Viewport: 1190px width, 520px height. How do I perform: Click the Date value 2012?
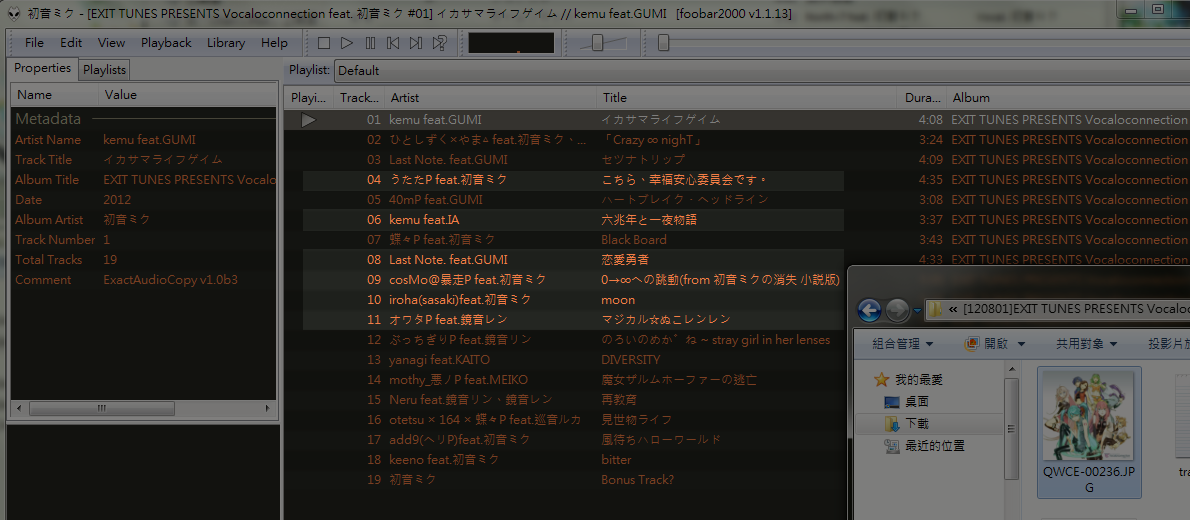click(x=117, y=200)
